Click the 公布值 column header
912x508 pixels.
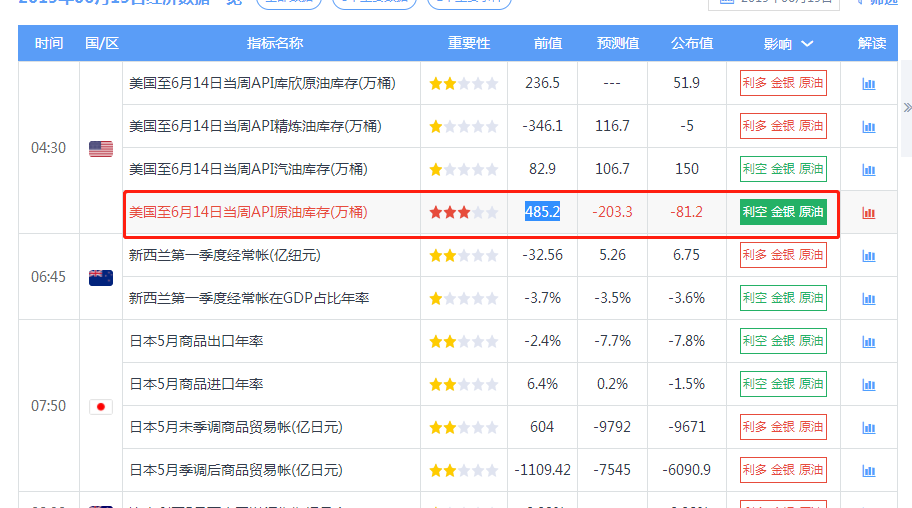point(692,43)
